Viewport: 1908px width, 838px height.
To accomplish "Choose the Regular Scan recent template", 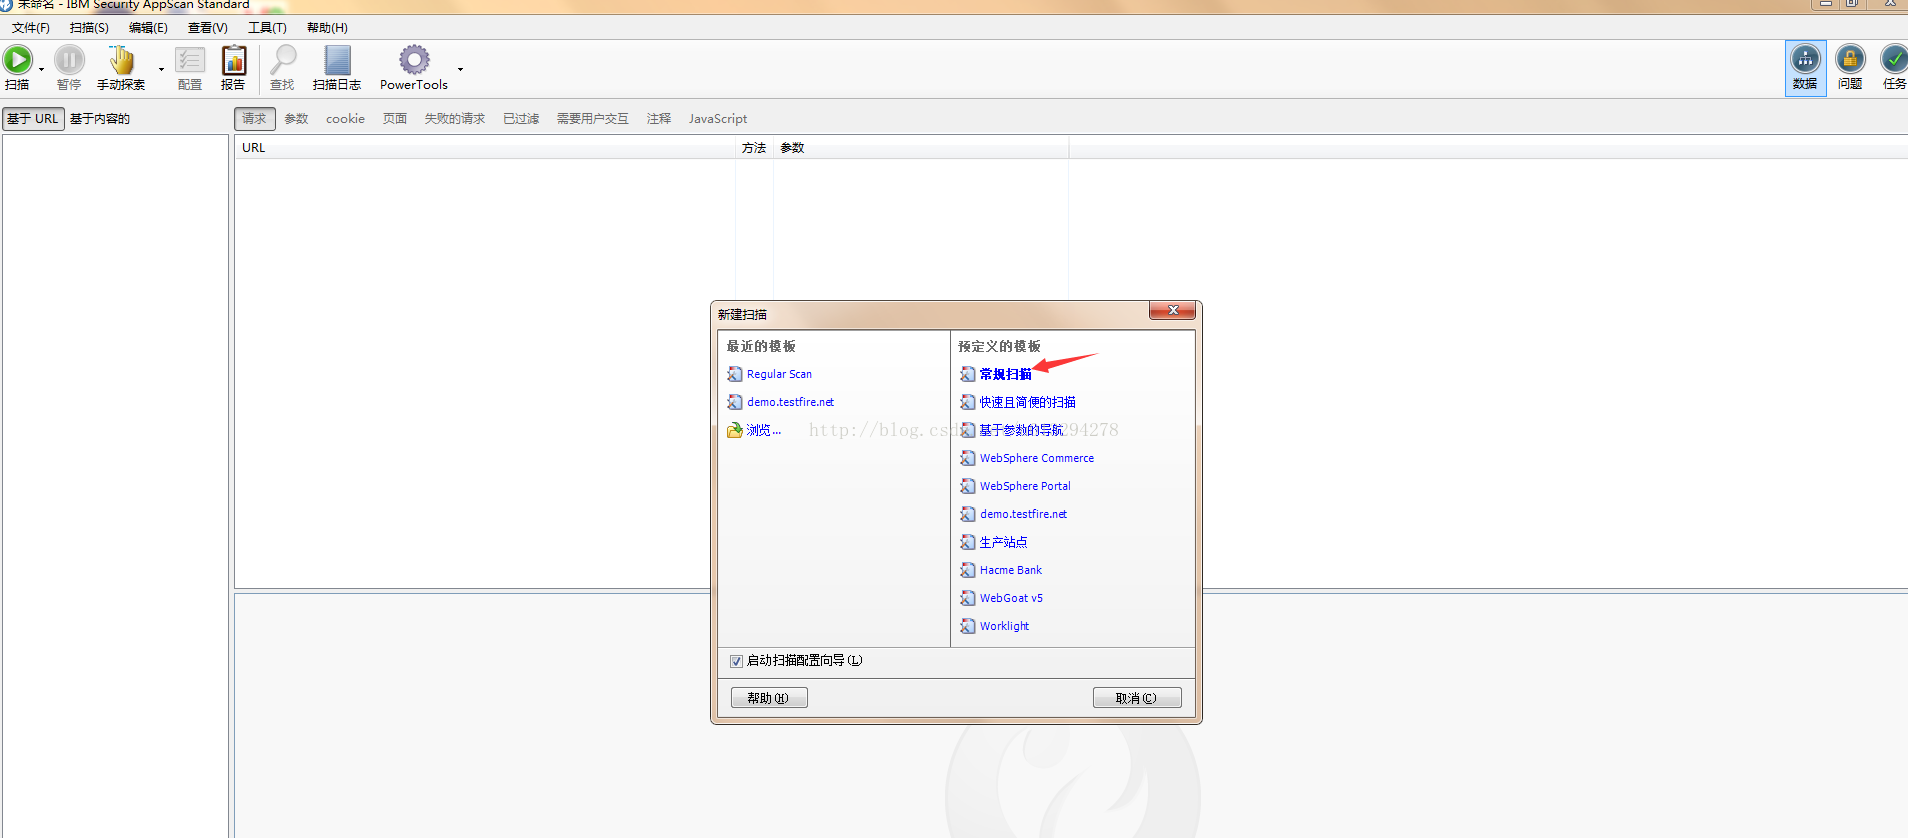I will [779, 374].
